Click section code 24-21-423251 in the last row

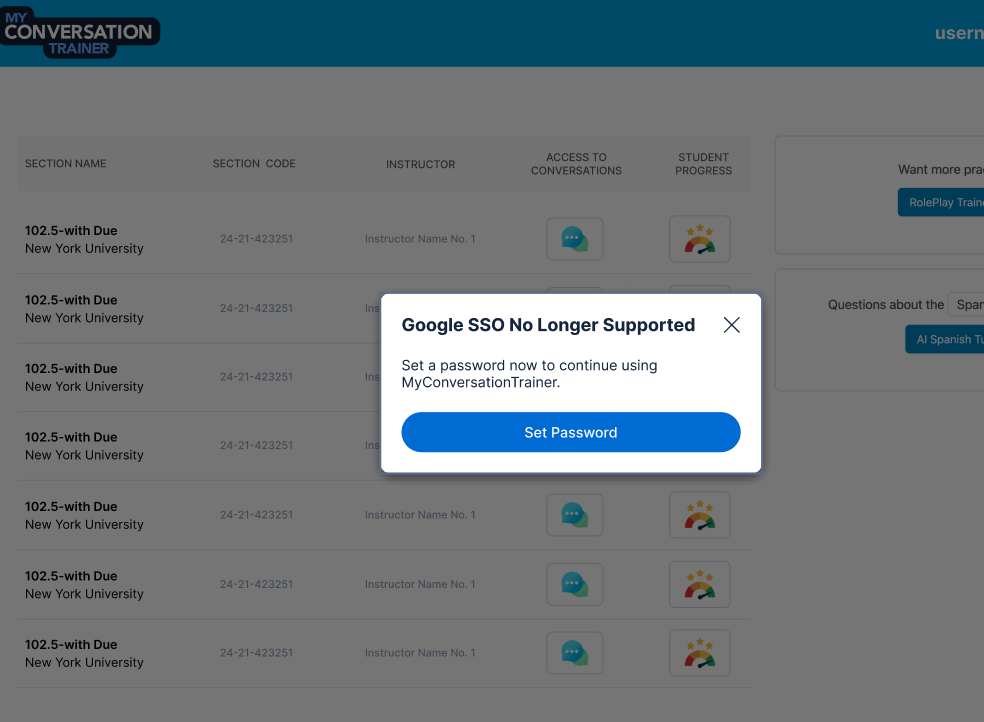pyautogui.click(x=256, y=653)
